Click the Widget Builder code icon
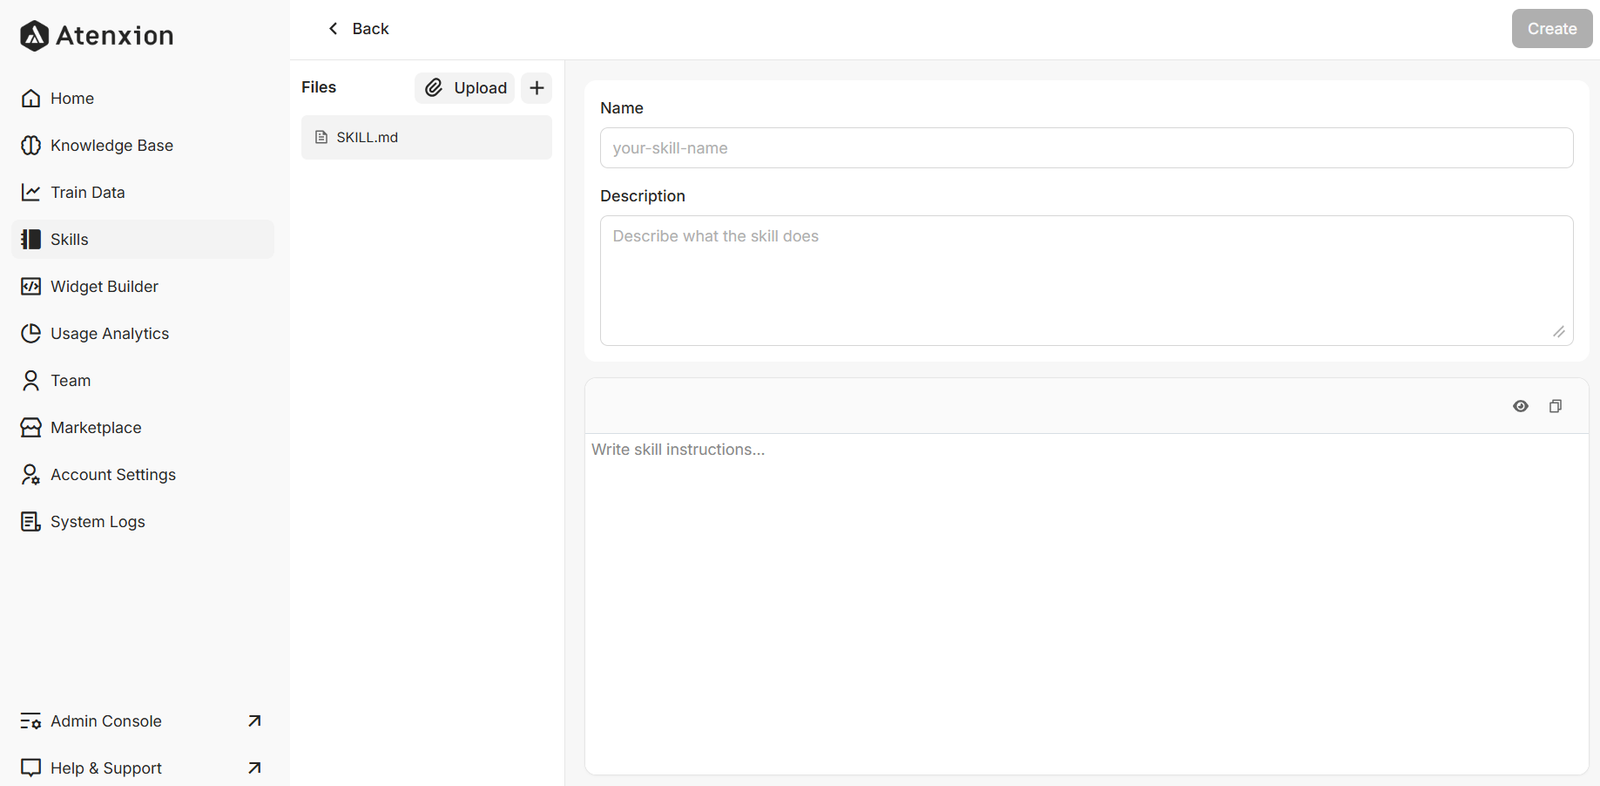Image resolution: width=1600 pixels, height=786 pixels. pos(31,286)
